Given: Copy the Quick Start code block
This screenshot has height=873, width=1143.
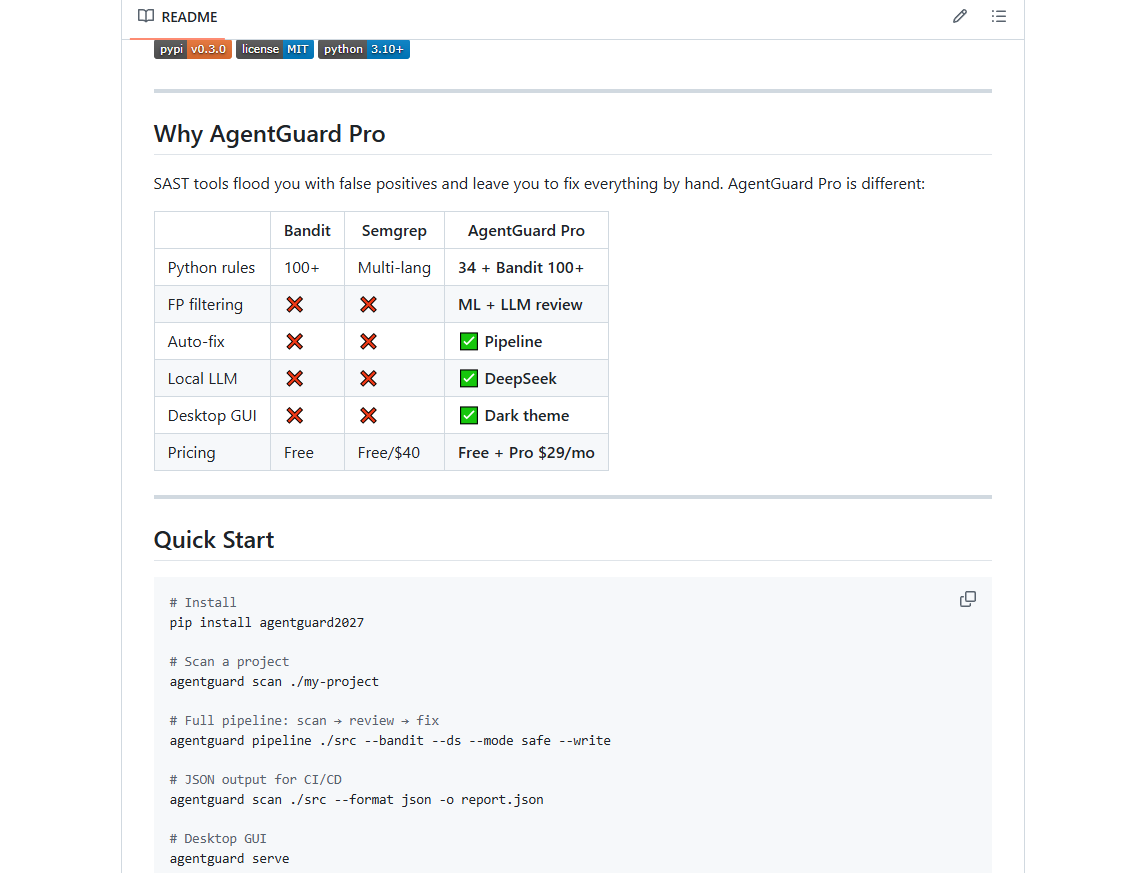Looking at the screenshot, I should 967,599.
